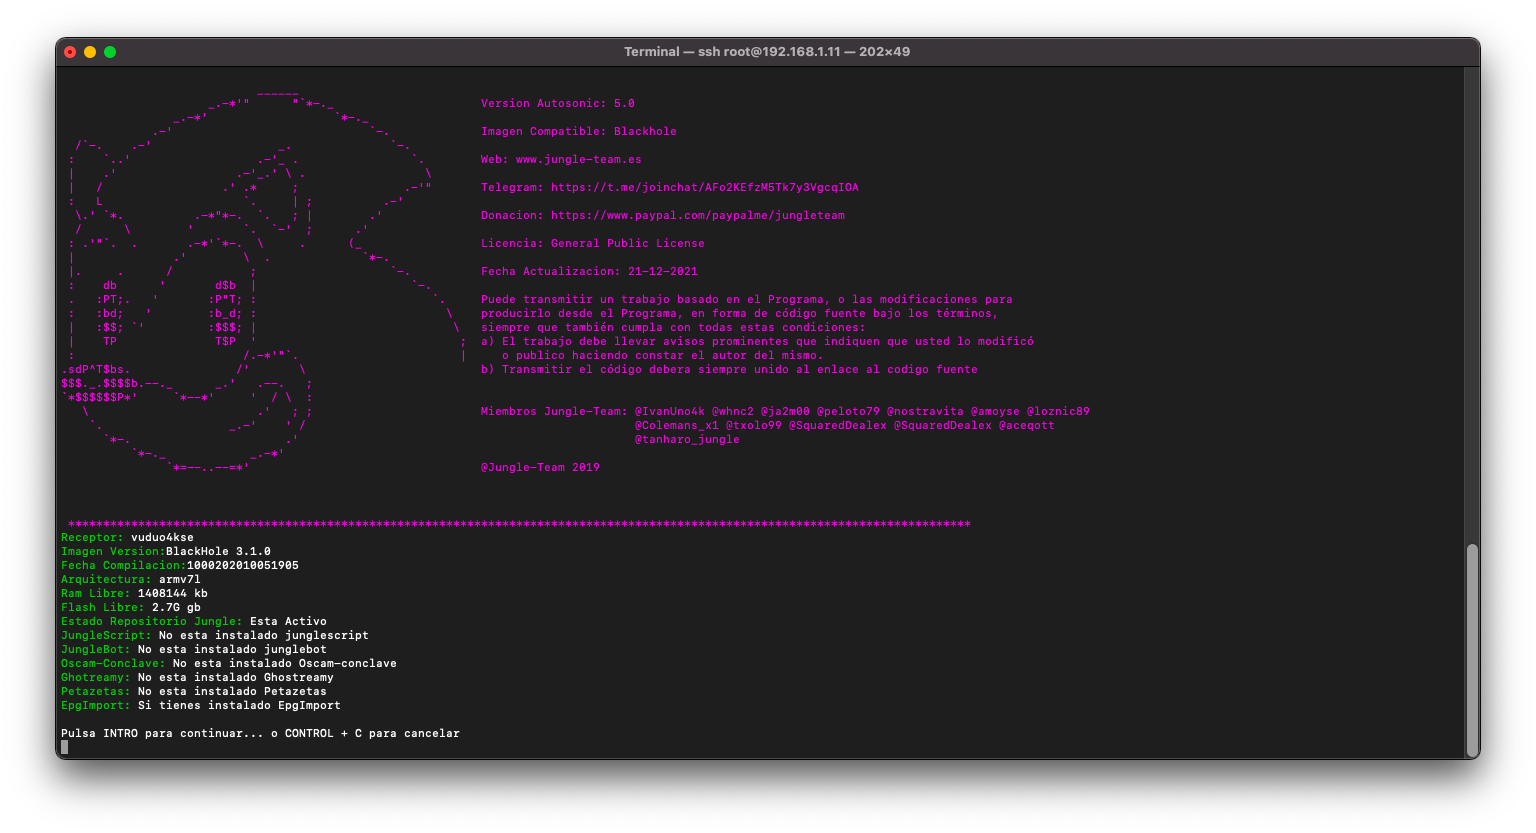Screen dimensions: 1536x833
Task: Click the 'Version Autosonic: 5.0' line
Action: (557, 104)
